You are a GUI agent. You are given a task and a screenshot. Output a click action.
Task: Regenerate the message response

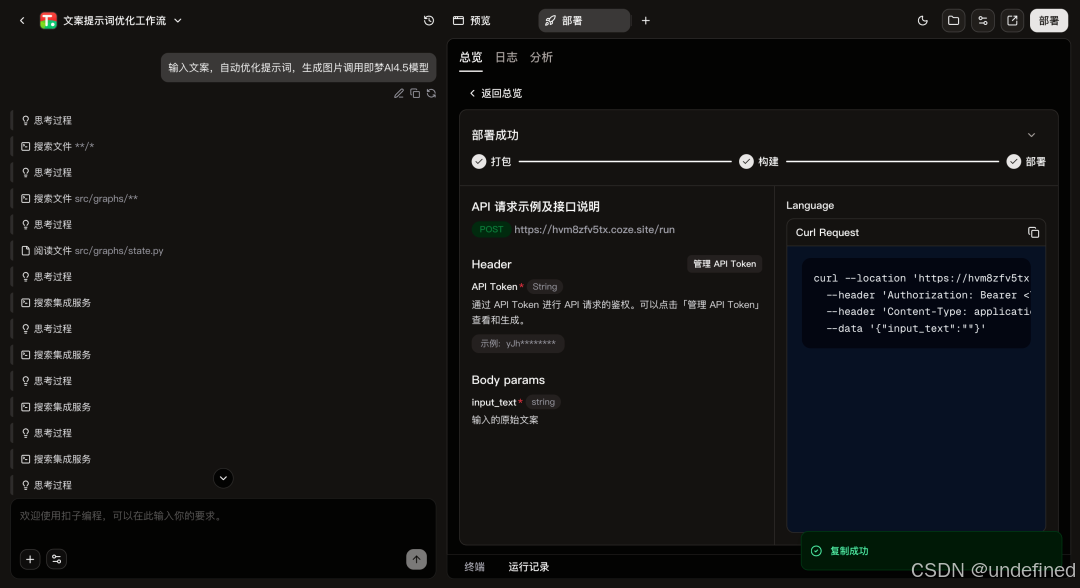[x=431, y=94]
